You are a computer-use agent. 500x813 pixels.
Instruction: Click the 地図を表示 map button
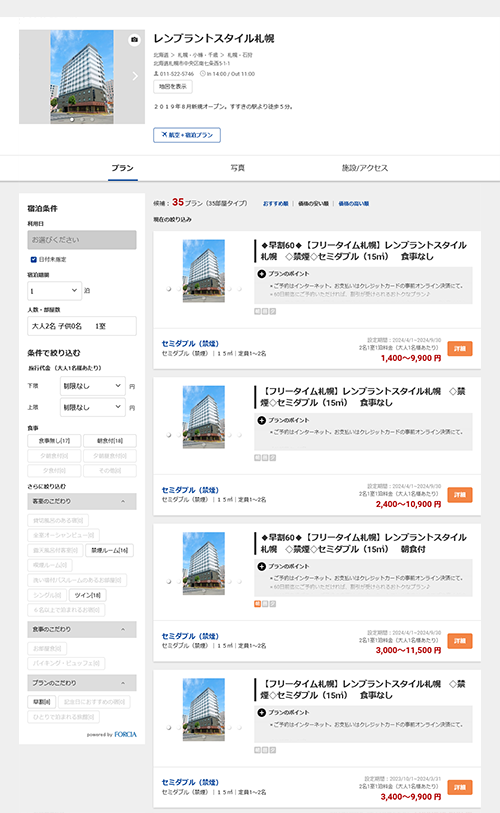click(173, 87)
